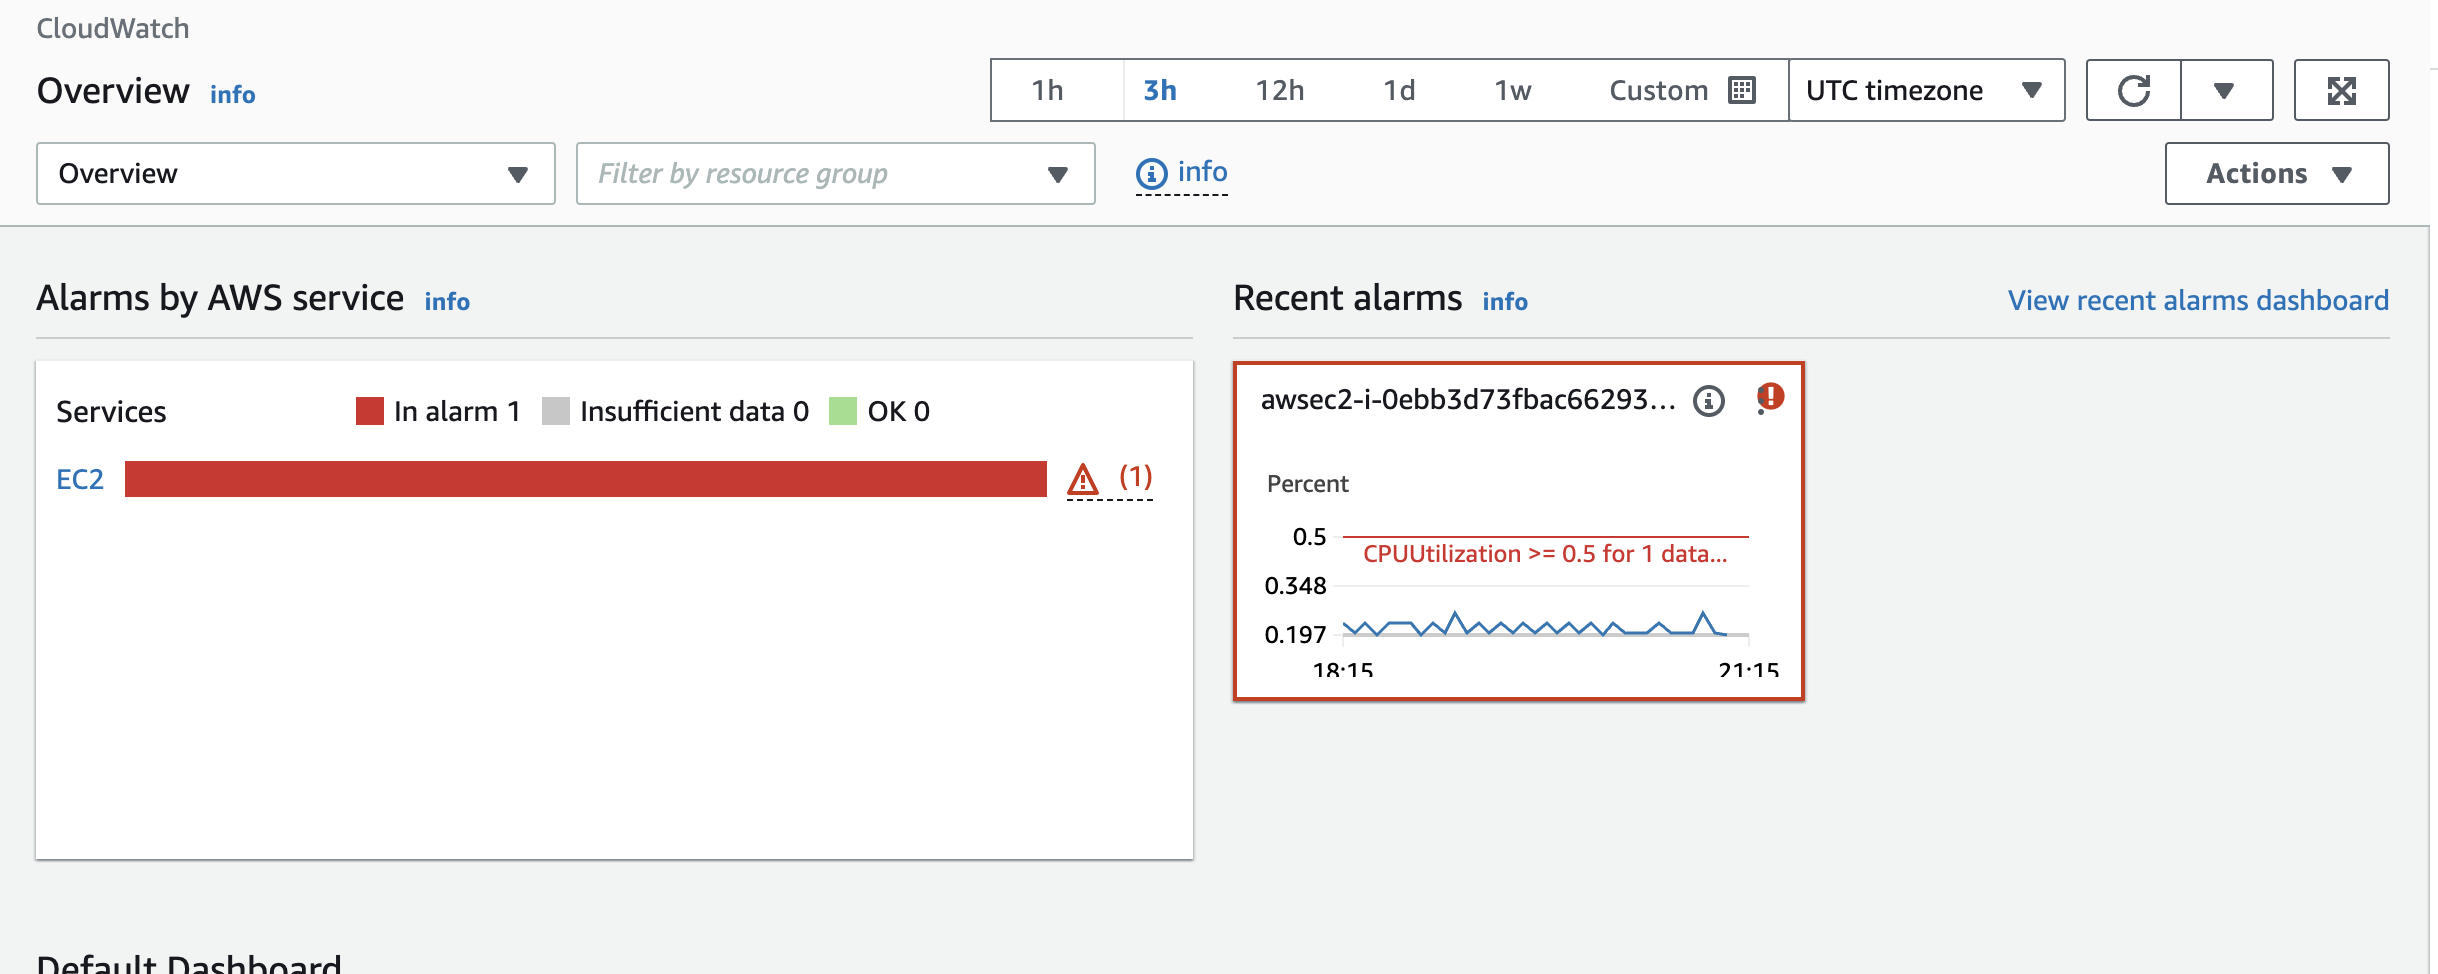2438x974 pixels.
Task: Click the red EC2 alarm bar
Action: [x=585, y=479]
